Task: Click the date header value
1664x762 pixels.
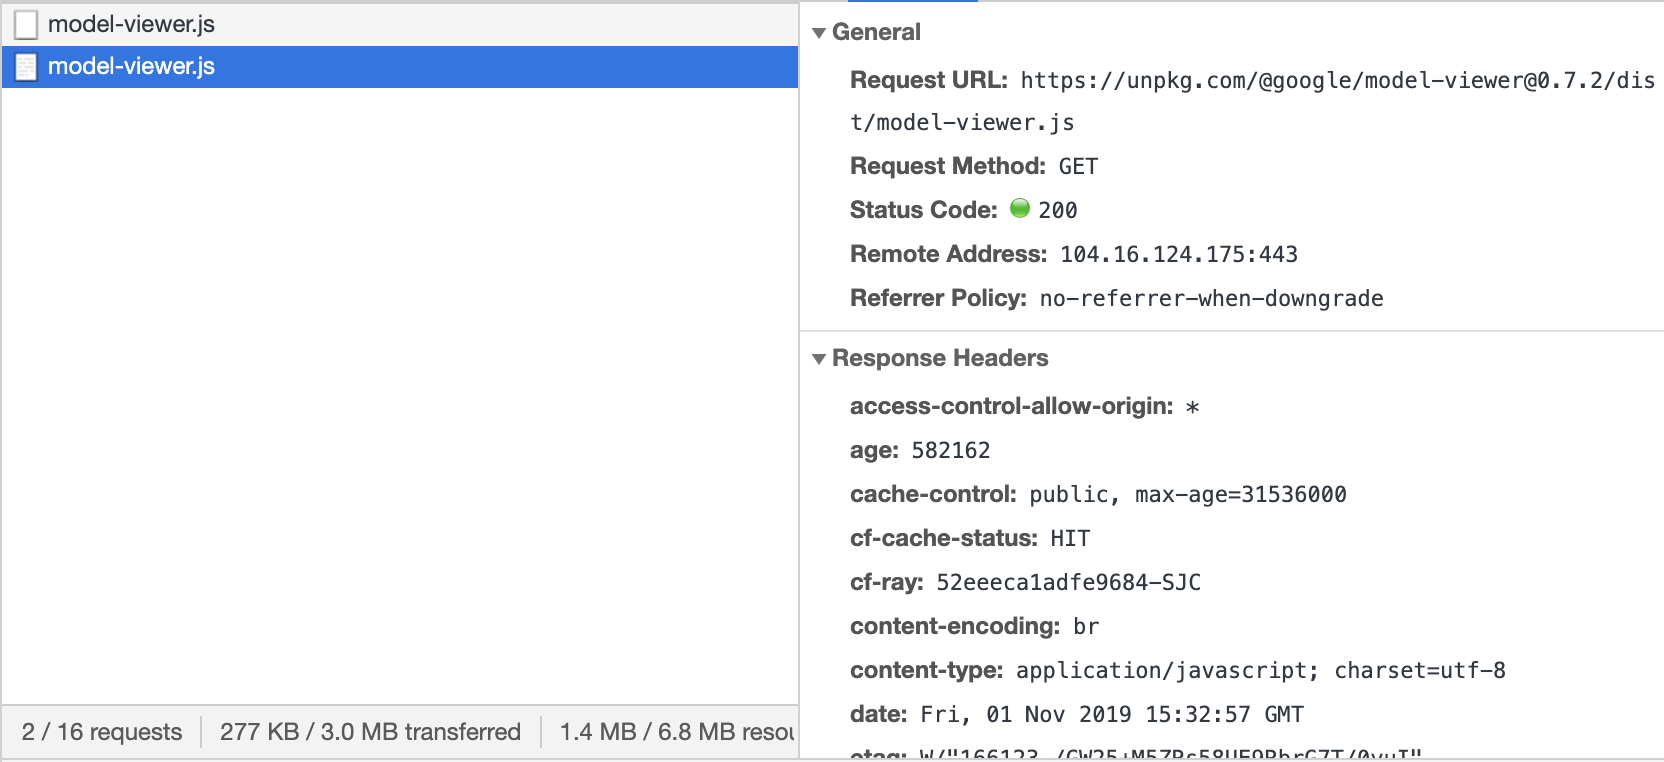Action: pyautogui.click(x=1112, y=714)
